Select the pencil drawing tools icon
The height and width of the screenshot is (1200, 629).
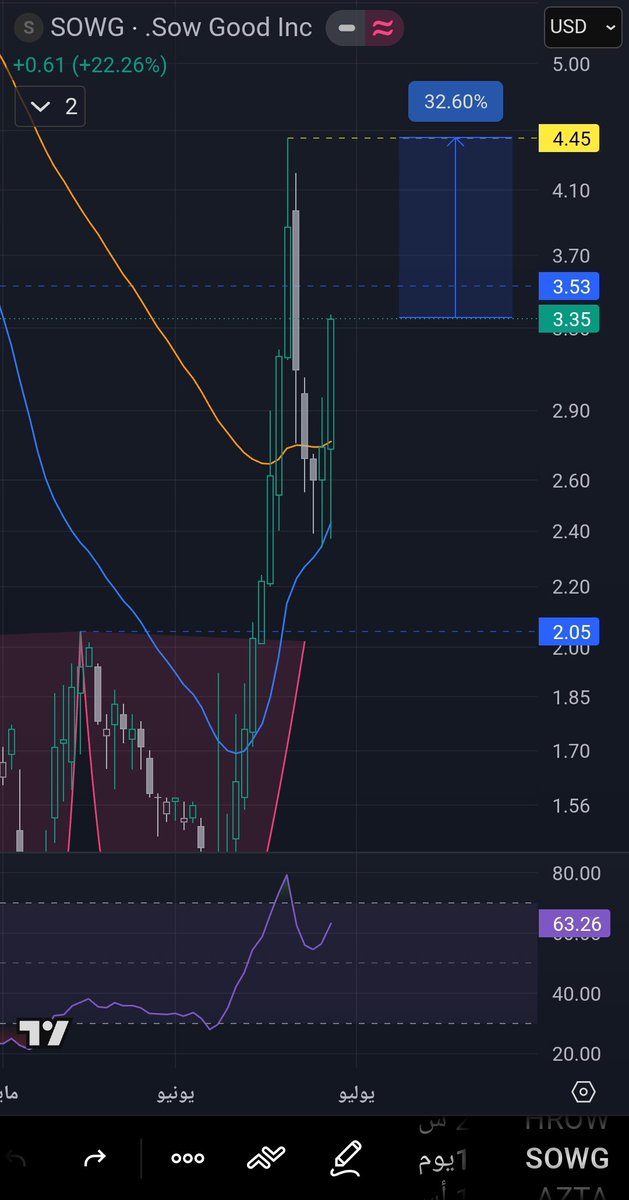(x=346, y=1157)
